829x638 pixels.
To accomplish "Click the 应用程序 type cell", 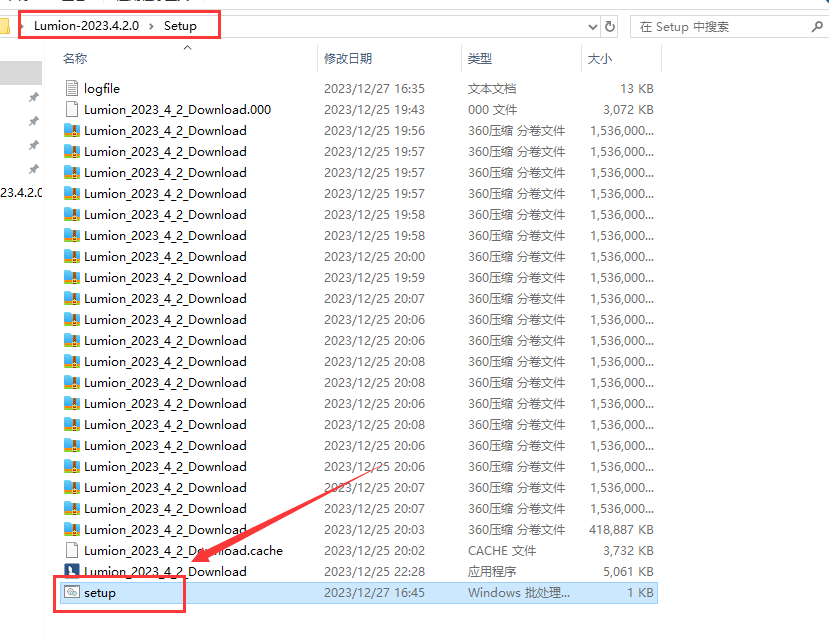I will [x=492, y=571].
